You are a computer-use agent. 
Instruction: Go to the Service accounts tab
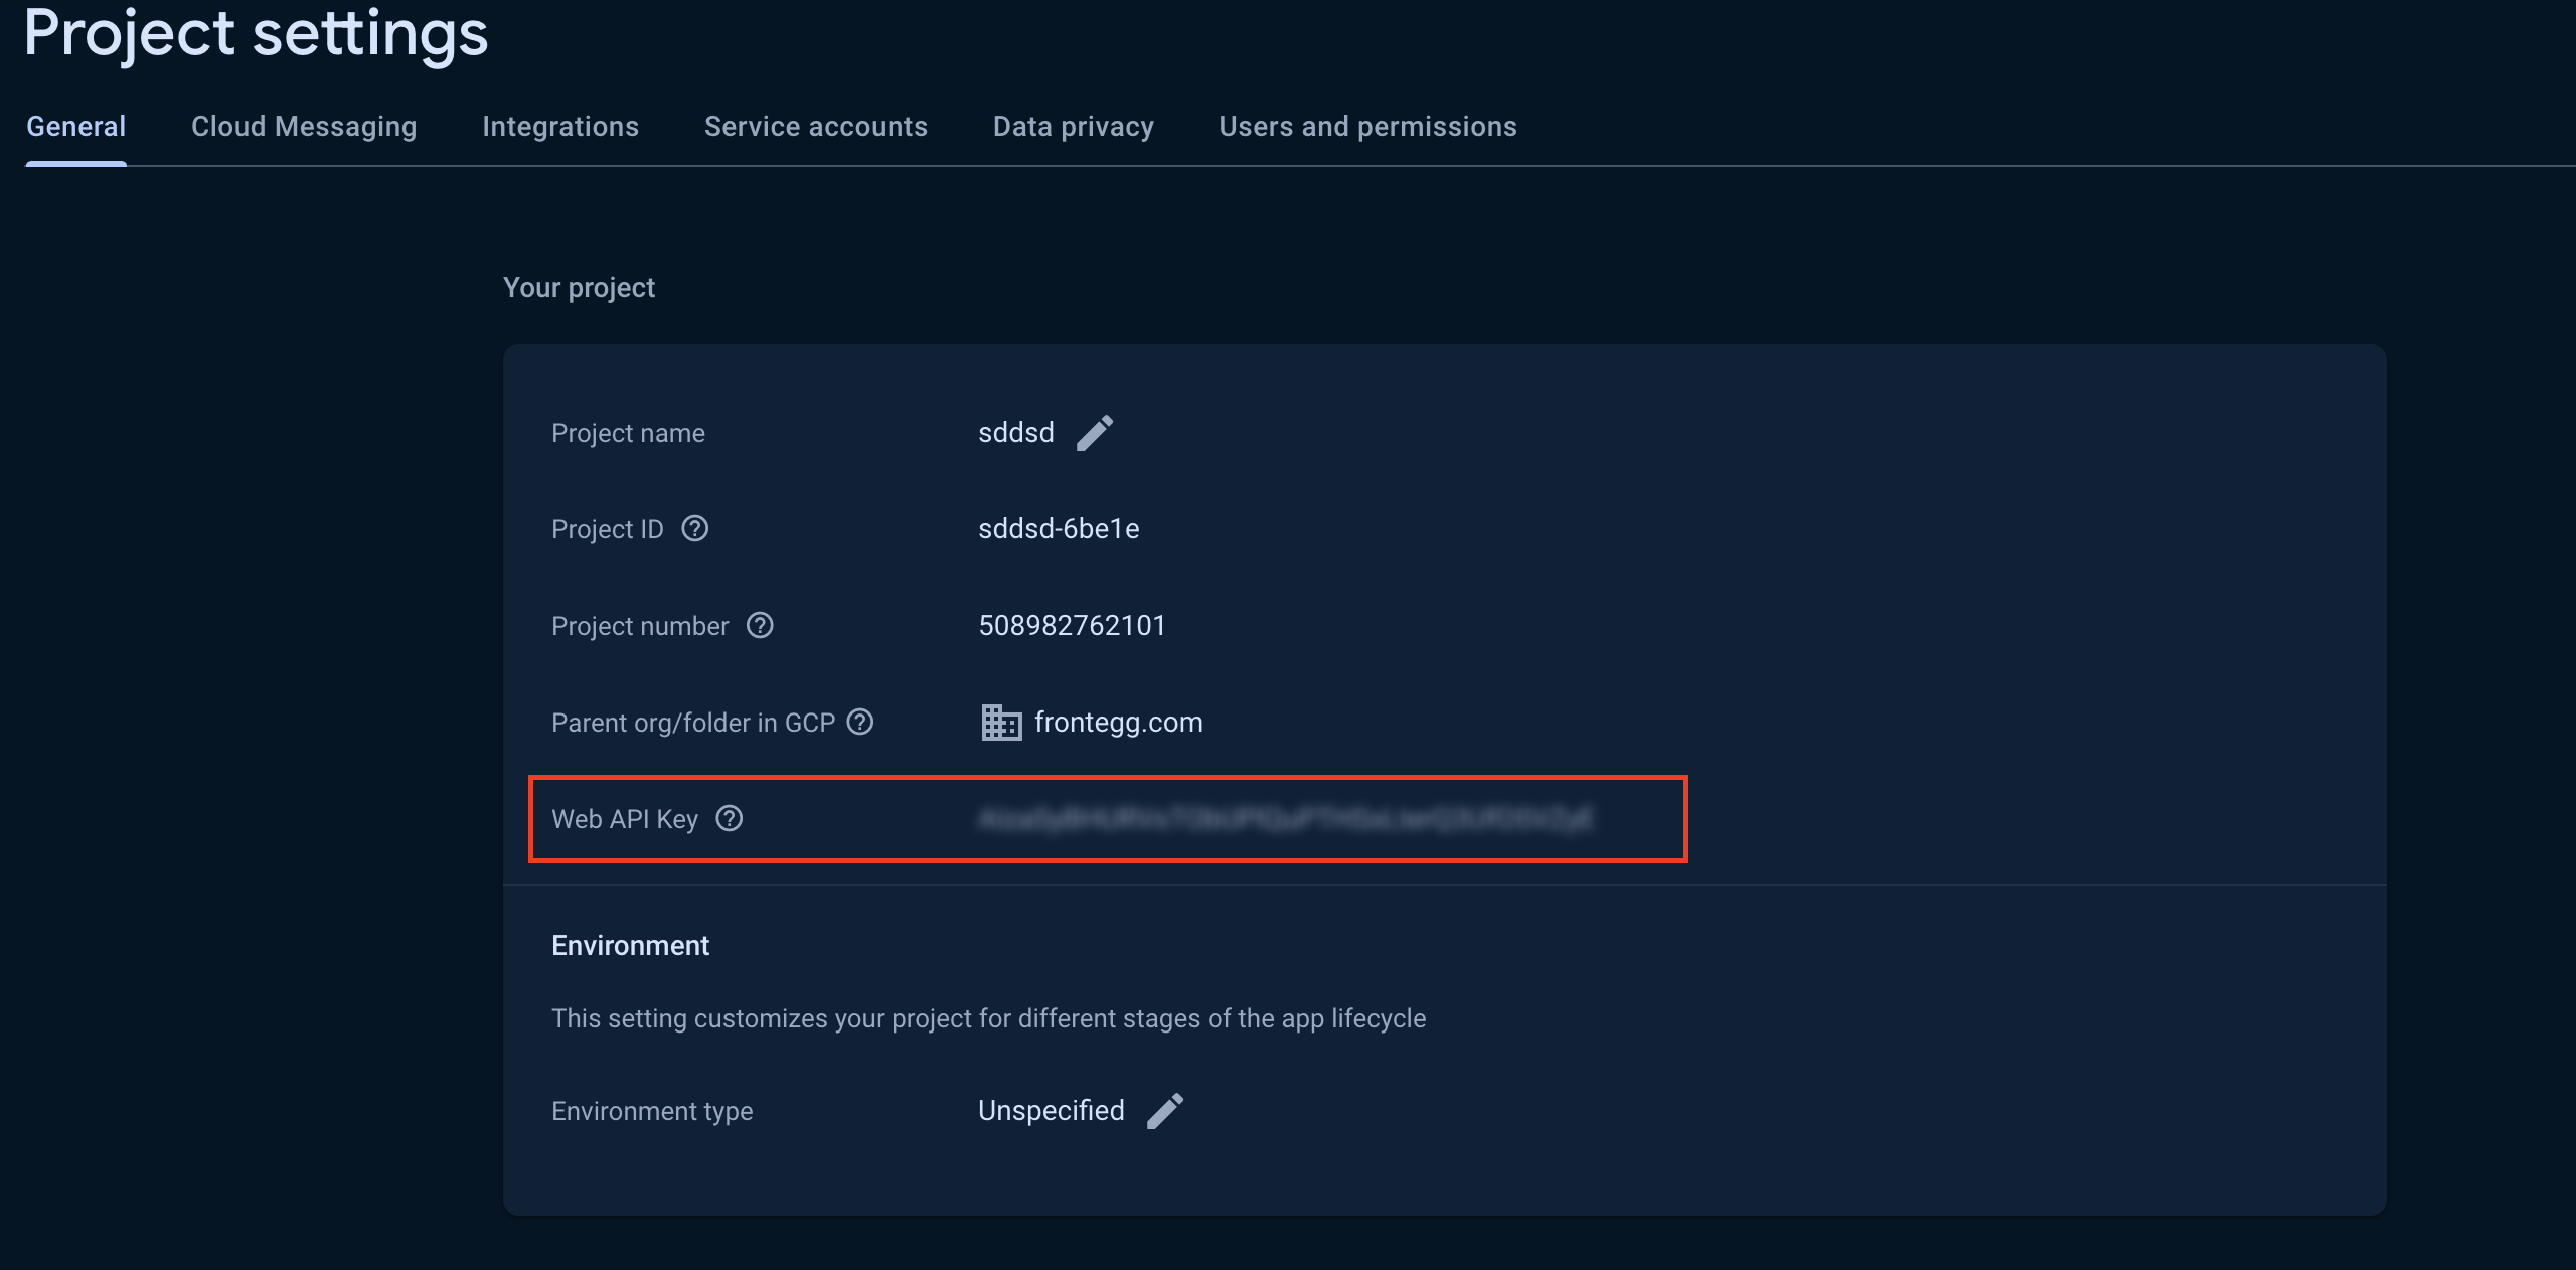pyautogui.click(x=815, y=126)
